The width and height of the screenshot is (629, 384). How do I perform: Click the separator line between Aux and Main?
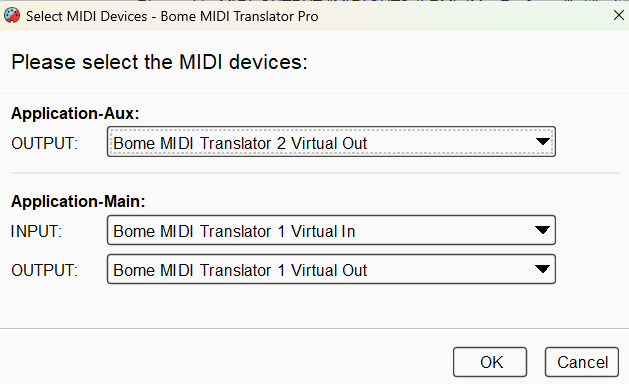[x=314, y=173]
